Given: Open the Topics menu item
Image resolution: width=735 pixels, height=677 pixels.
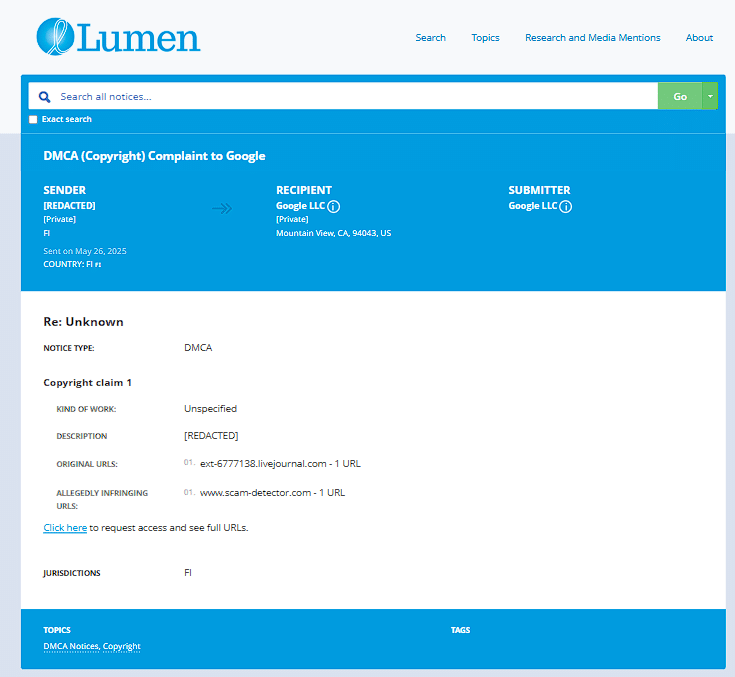Looking at the screenshot, I should 485,38.
